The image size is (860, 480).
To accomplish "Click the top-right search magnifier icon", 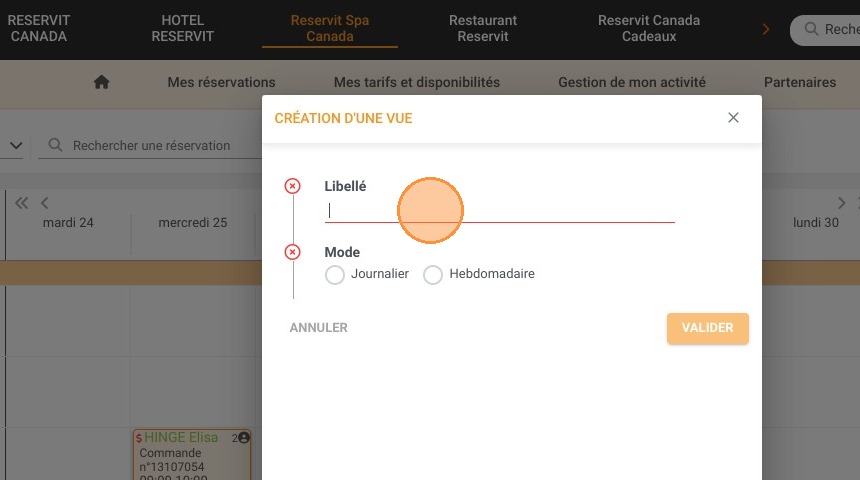I will click(811, 29).
